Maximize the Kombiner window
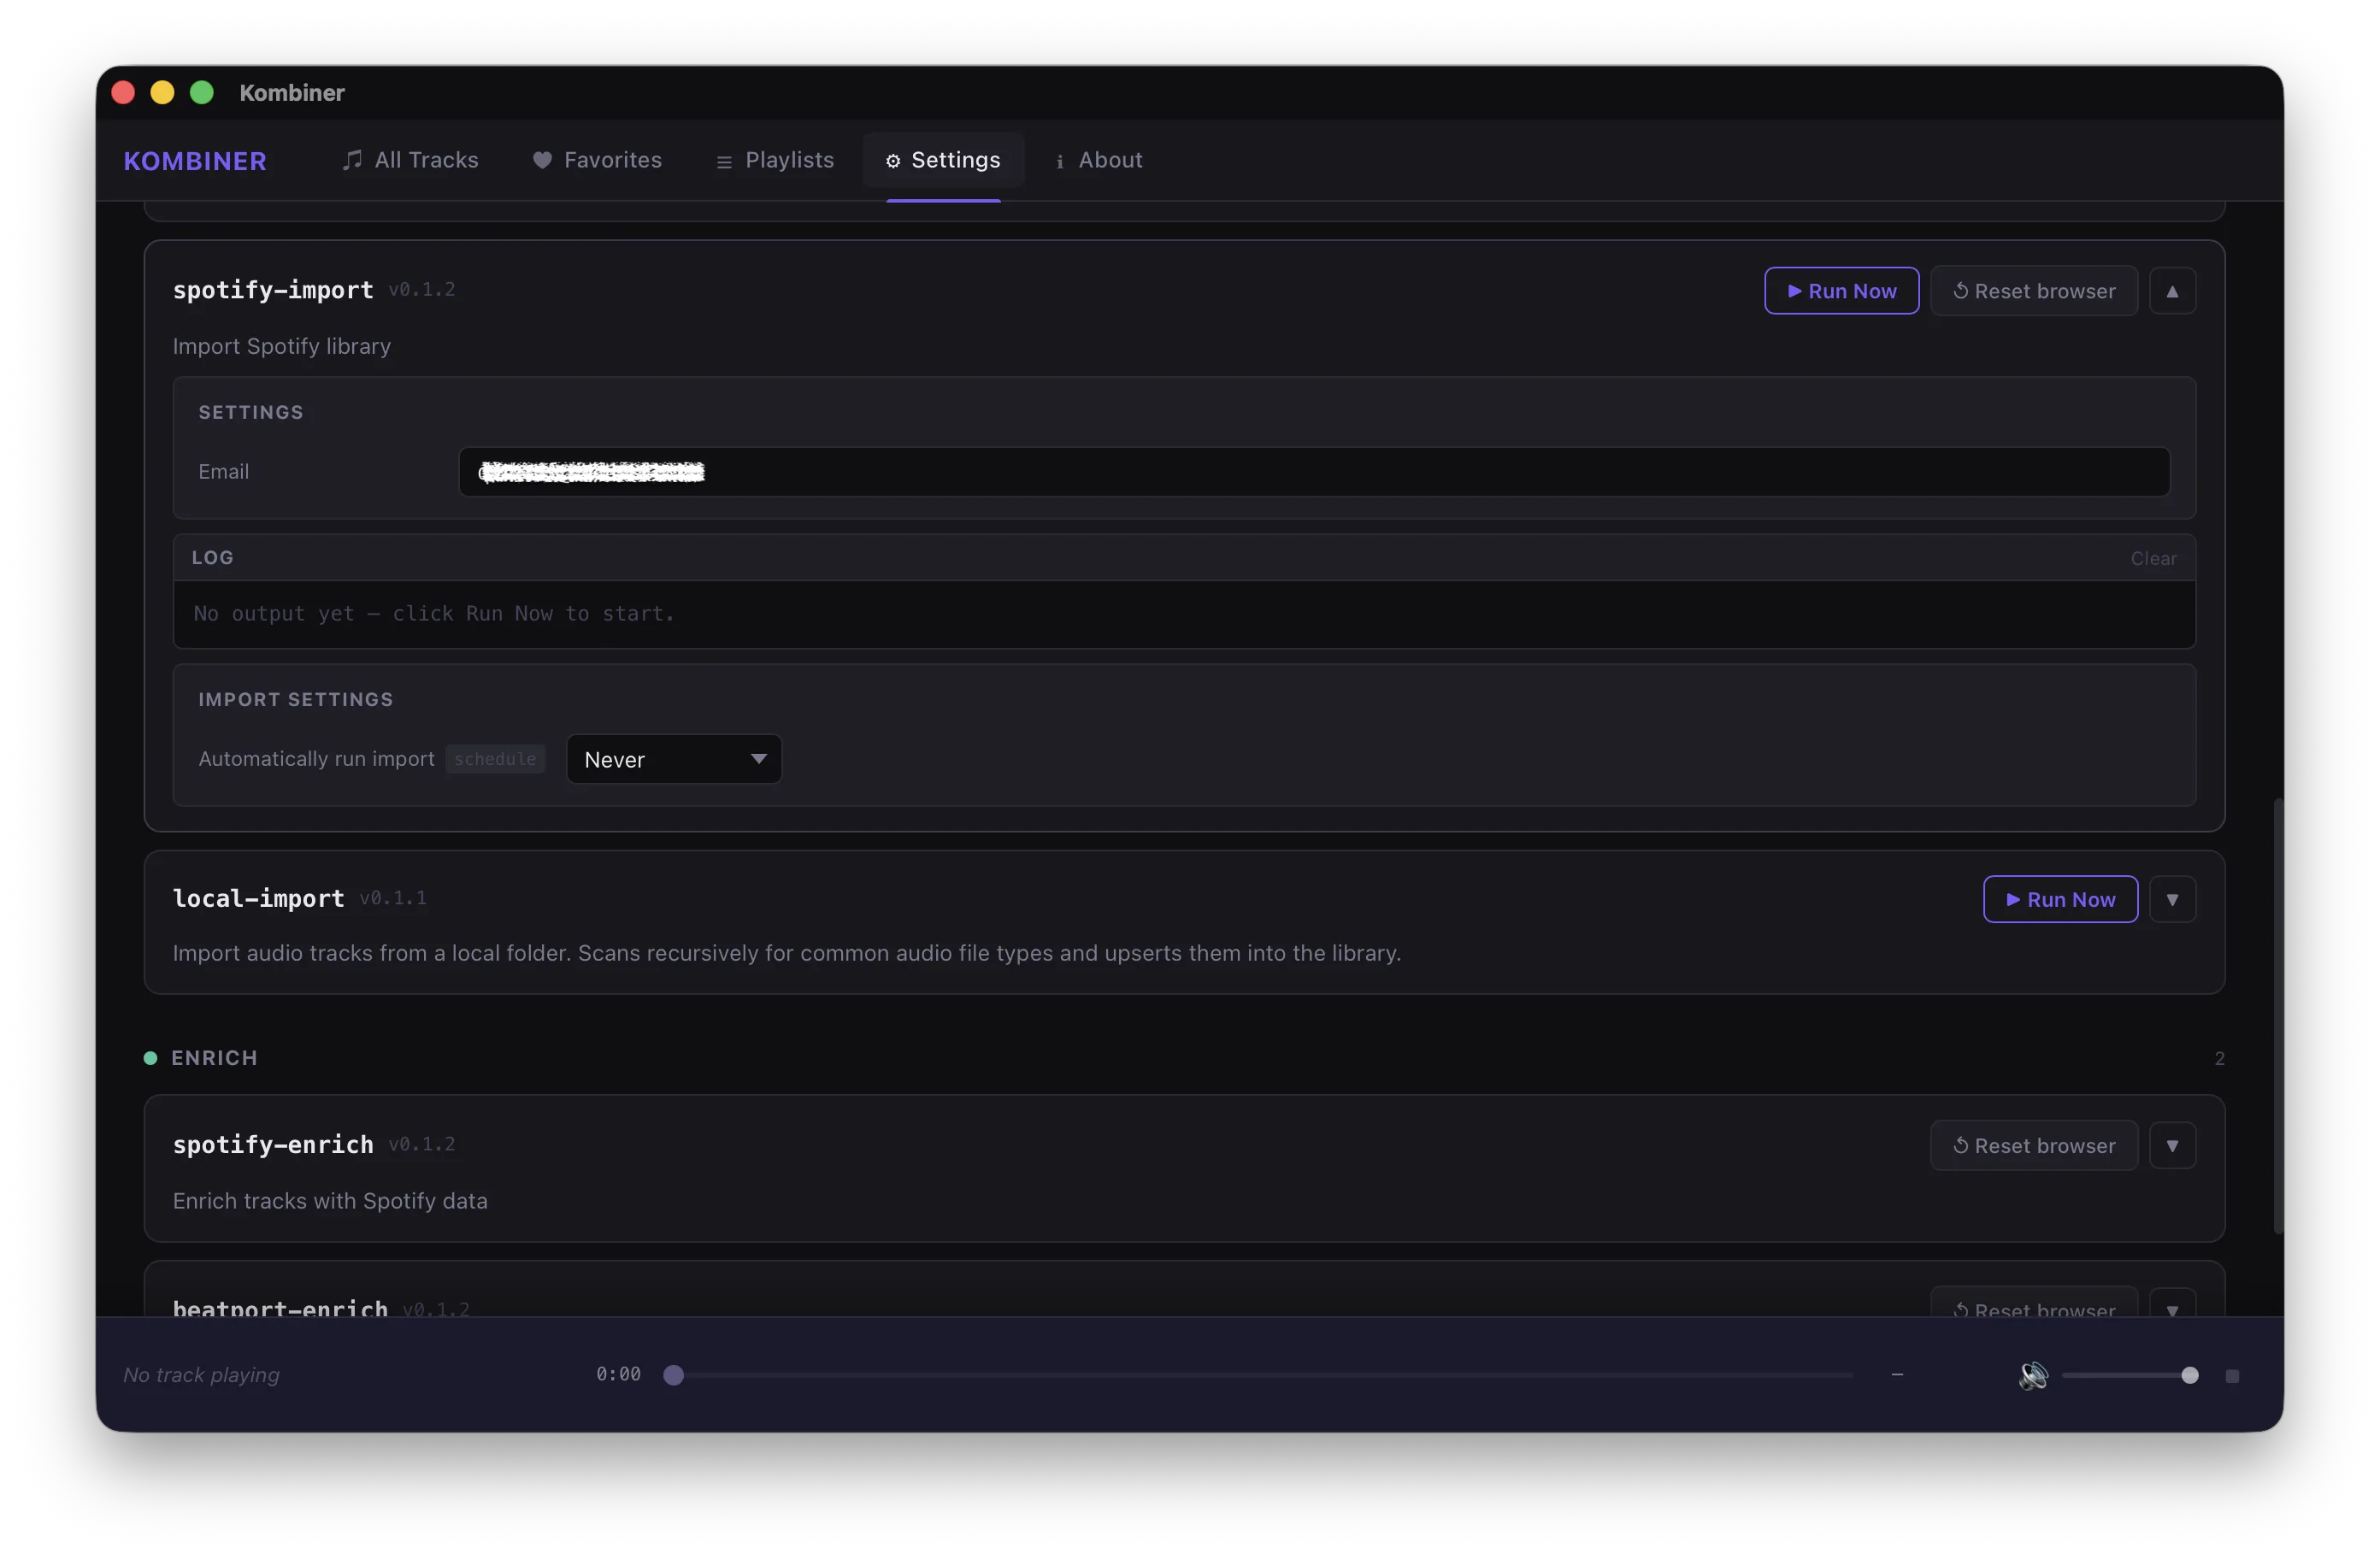 [x=202, y=93]
